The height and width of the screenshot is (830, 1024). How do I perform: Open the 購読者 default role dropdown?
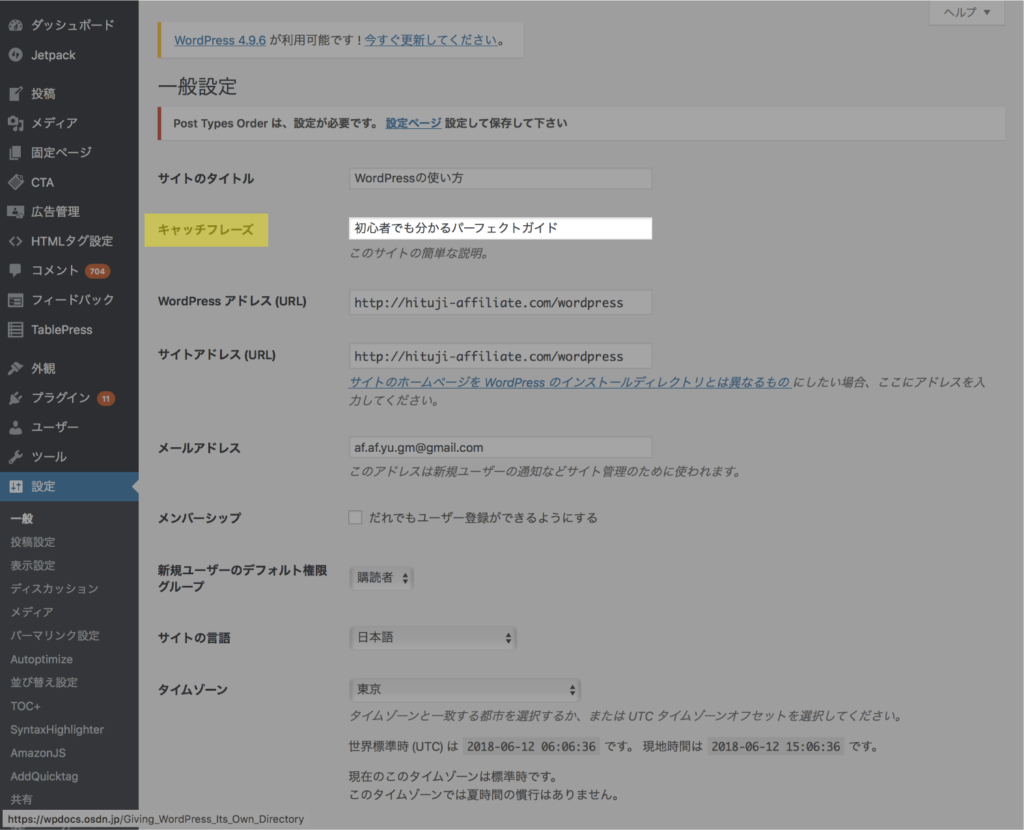click(381, 578)
